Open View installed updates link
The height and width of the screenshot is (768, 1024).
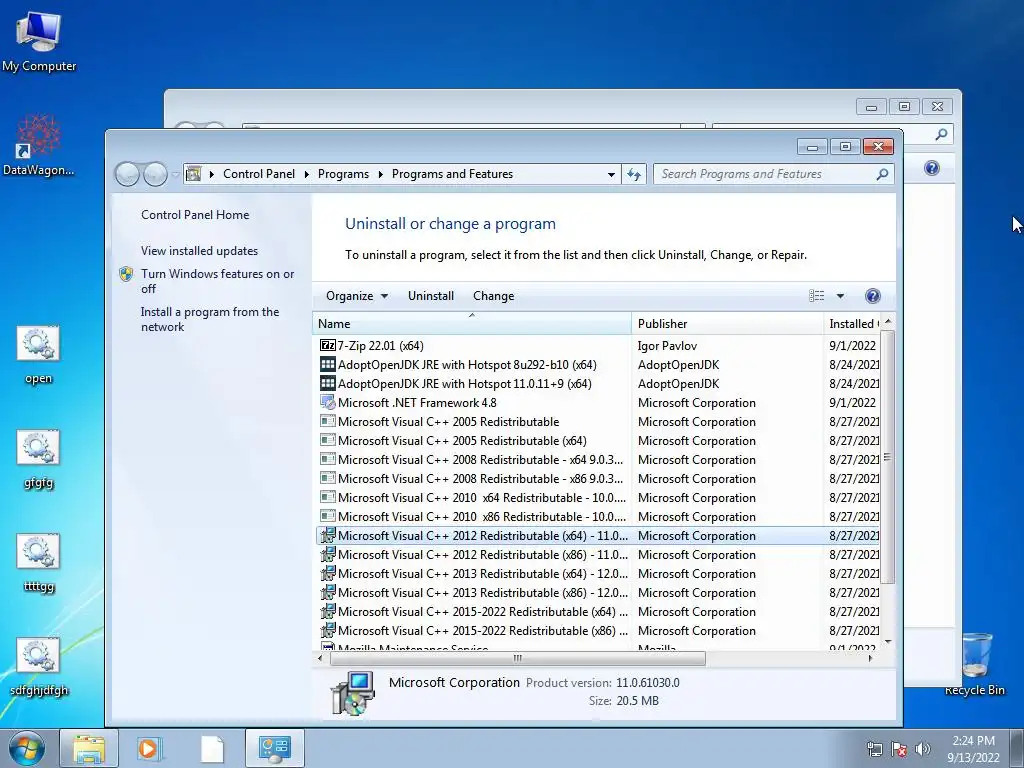coord(199,251)
